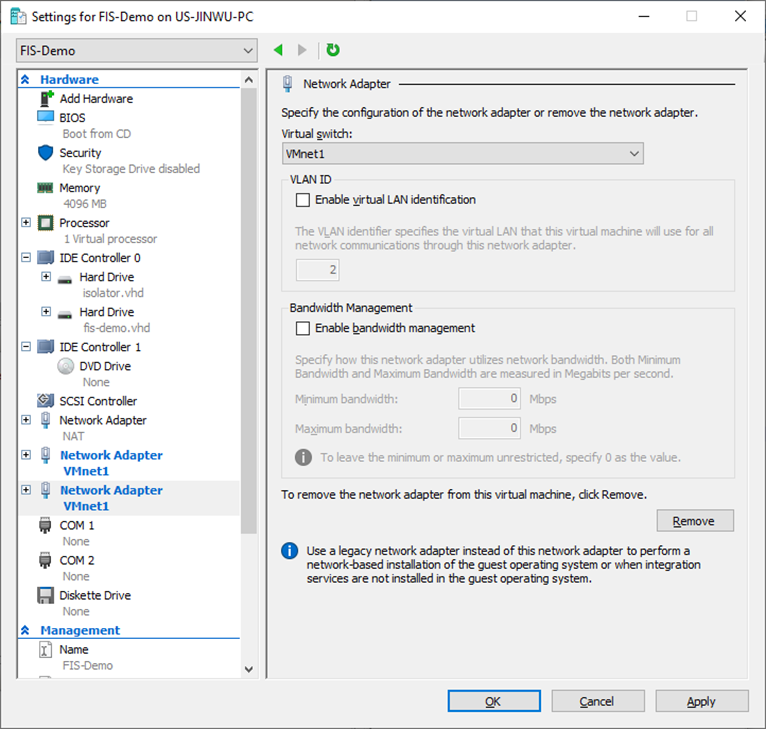This screenshot has height=729, width=766.
Task: Select the Memory chip icon
Action: tap(45, 188)
